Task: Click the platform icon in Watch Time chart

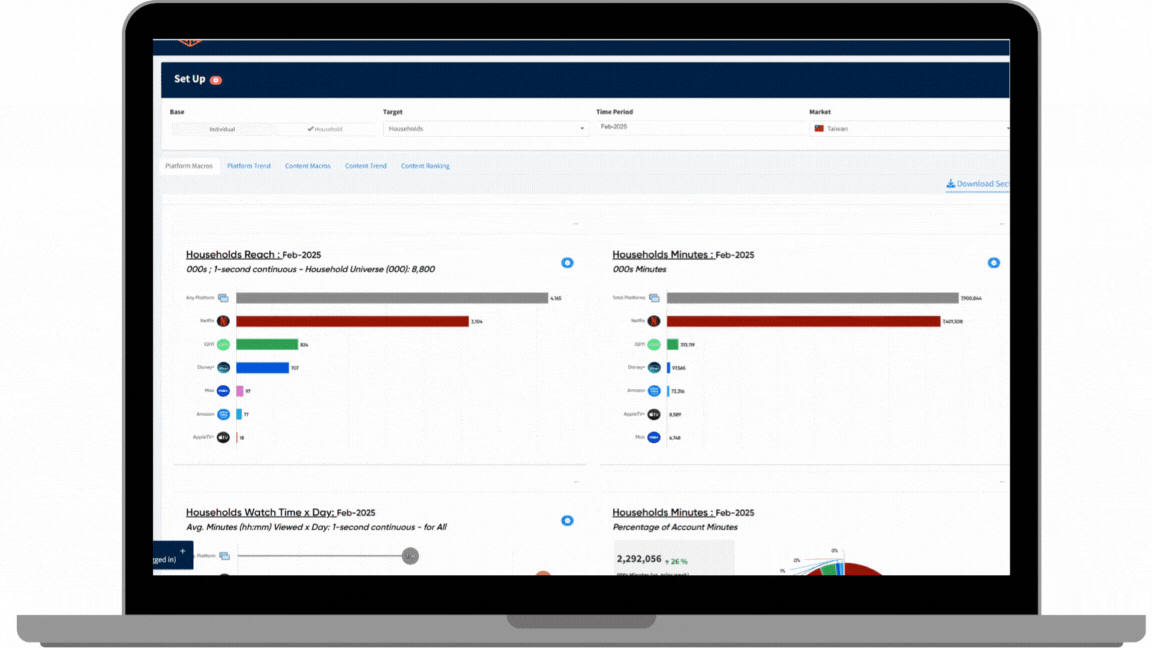Action: (225, 556)
